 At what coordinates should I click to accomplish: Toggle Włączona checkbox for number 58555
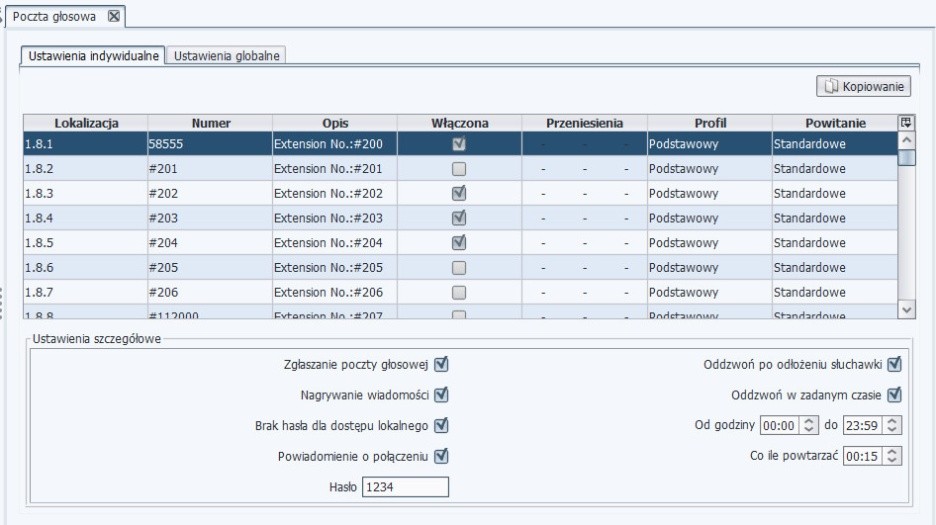[x=459, y=144]
